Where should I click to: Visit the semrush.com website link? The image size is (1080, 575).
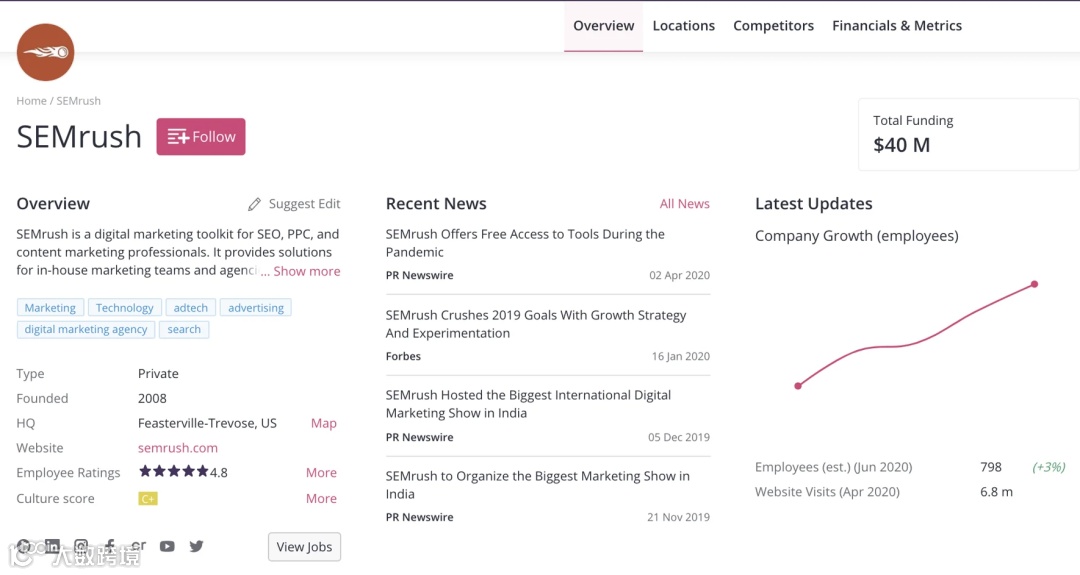178,448
